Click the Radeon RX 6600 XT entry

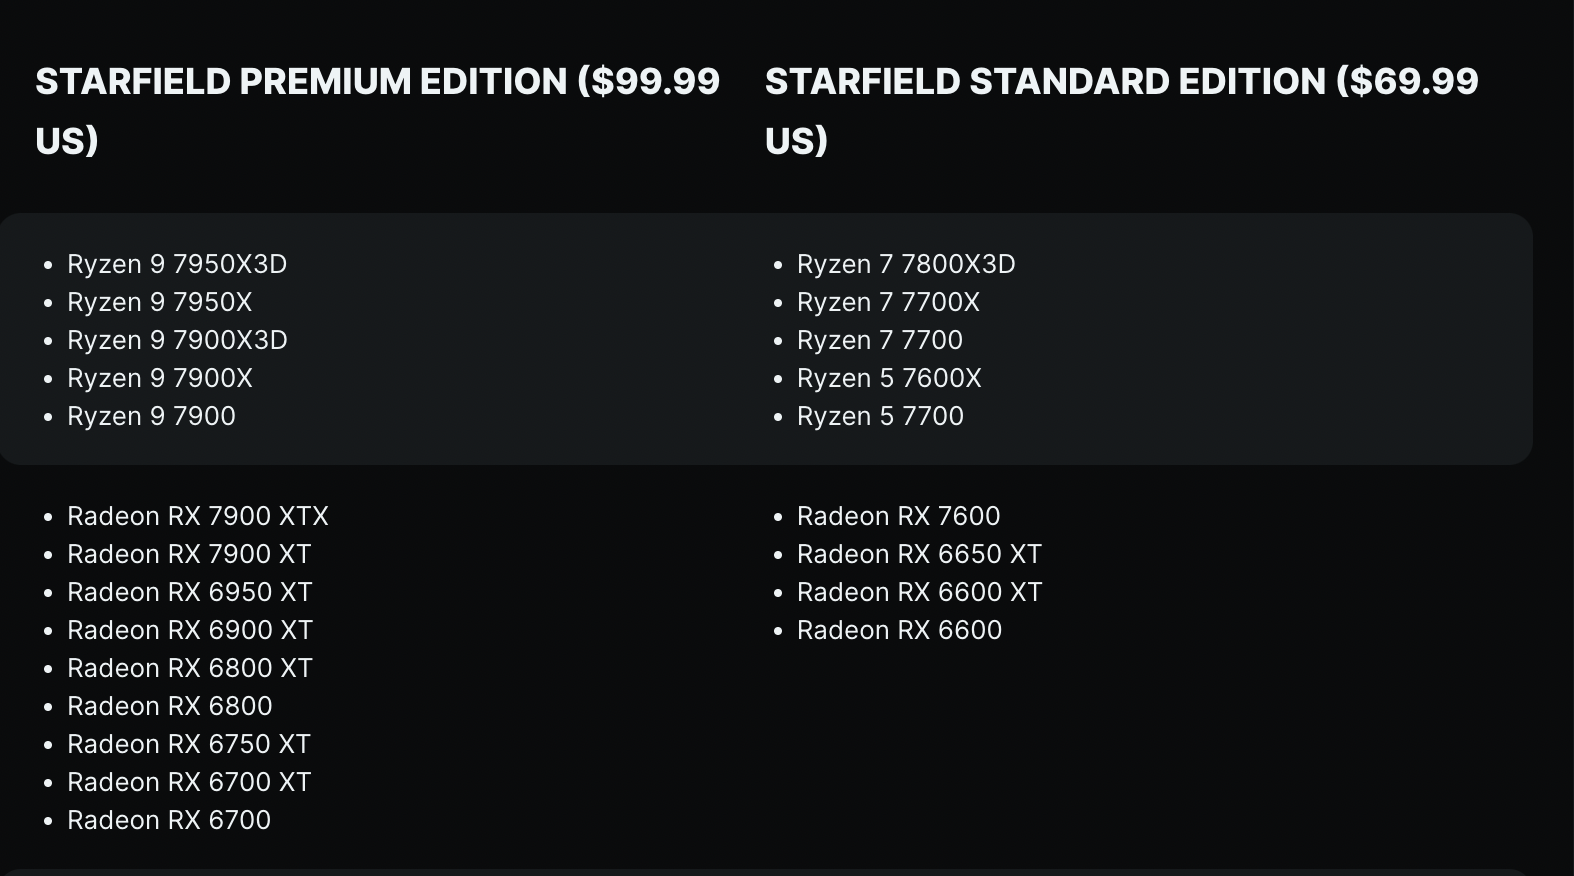(x=919, y=592)
